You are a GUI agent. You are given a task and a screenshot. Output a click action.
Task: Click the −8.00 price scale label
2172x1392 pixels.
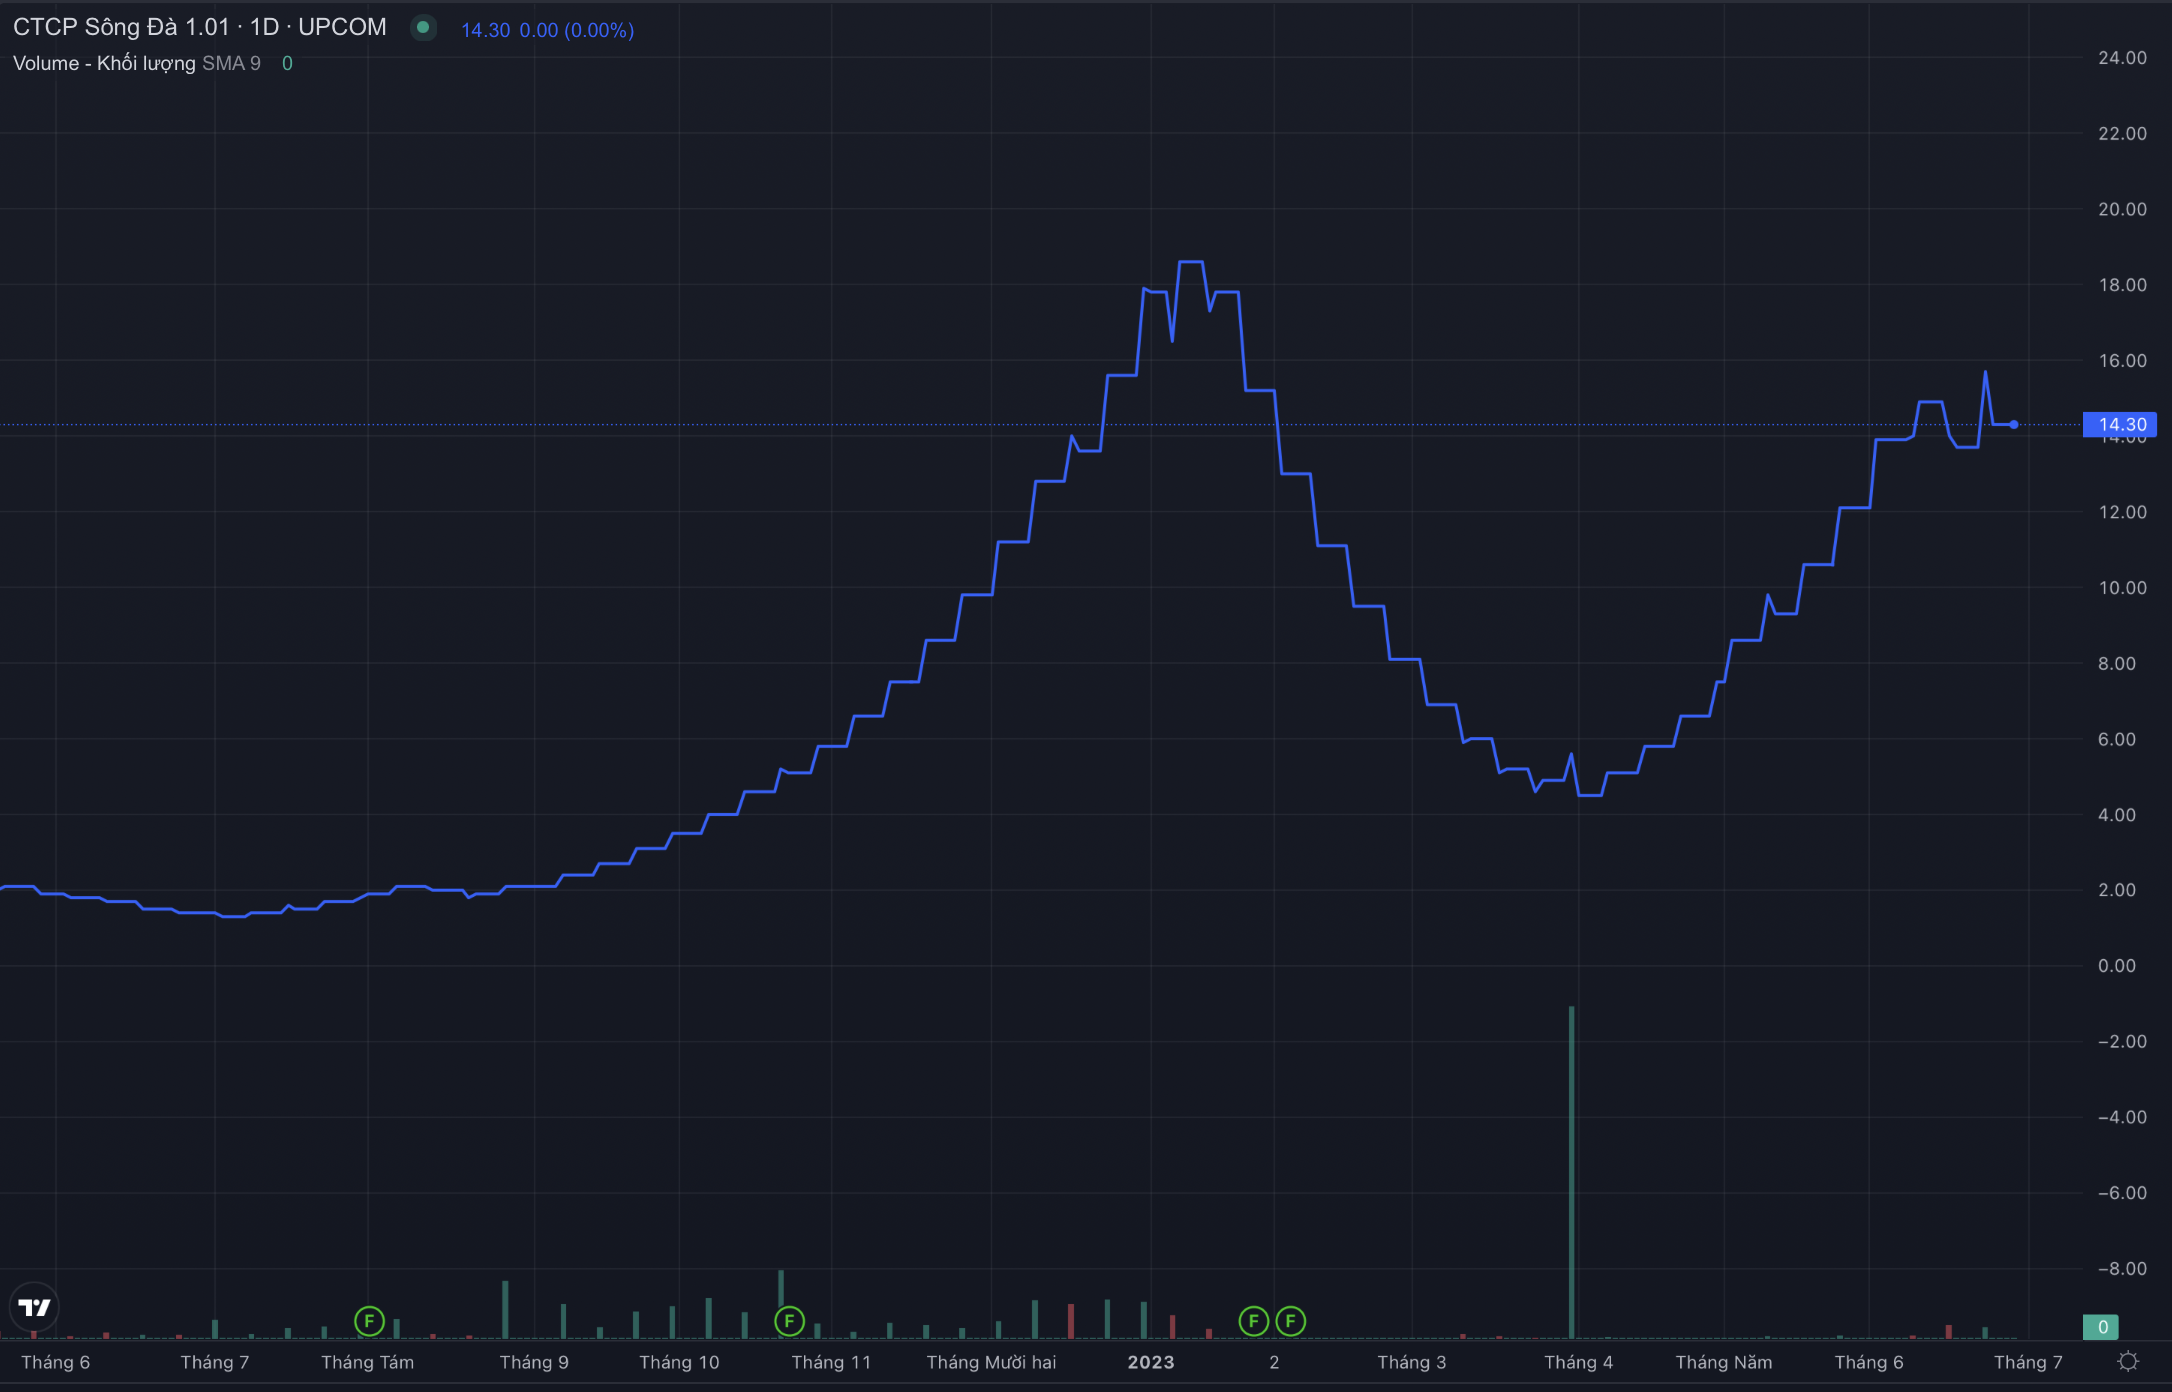(x=2122, y=1269)
